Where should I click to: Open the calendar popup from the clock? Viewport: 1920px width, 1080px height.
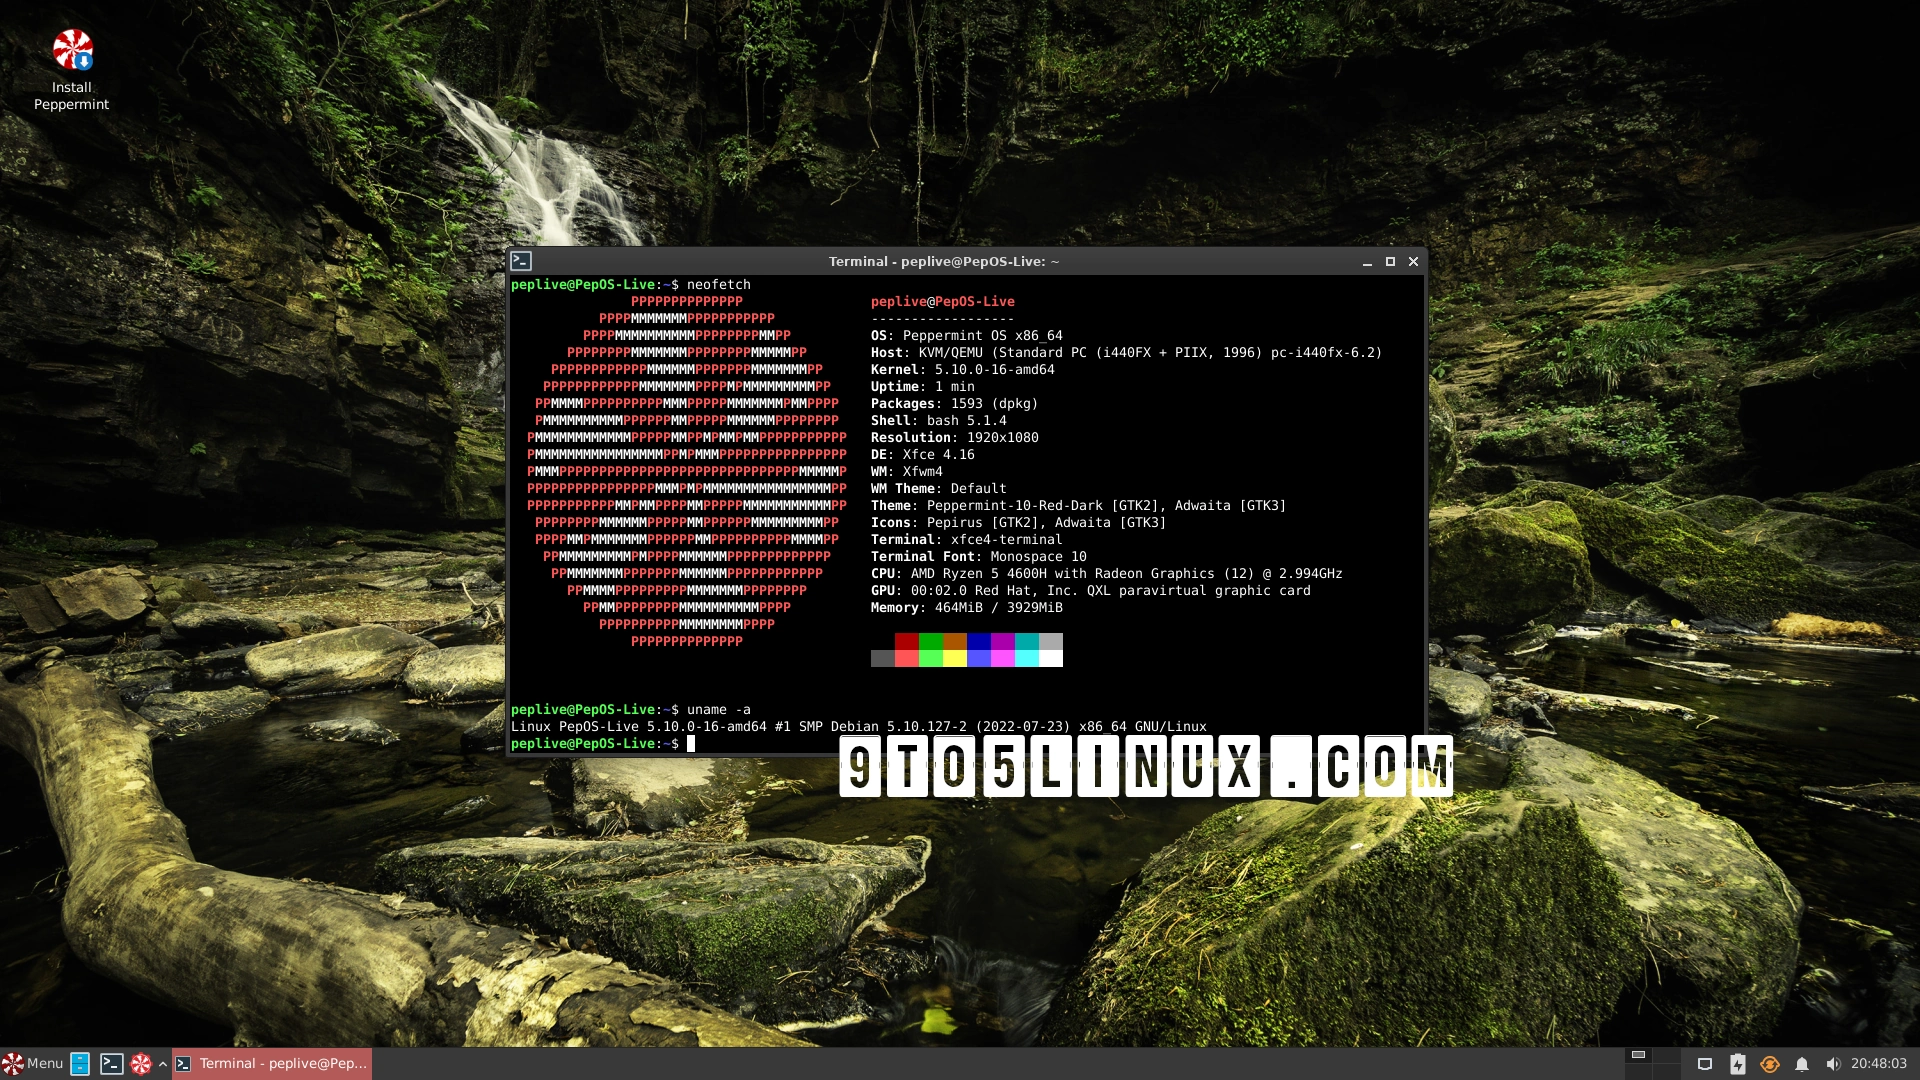pyautogui.click(x=1879, y=1063)
